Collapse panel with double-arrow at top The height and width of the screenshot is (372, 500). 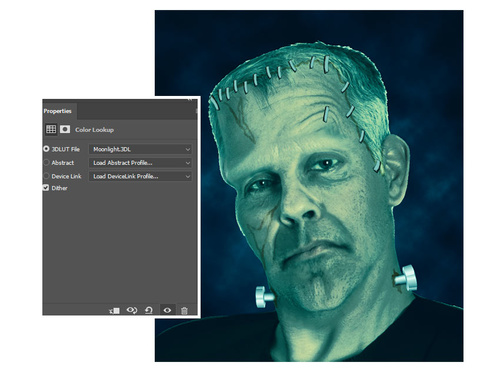[x=190, y=99]
